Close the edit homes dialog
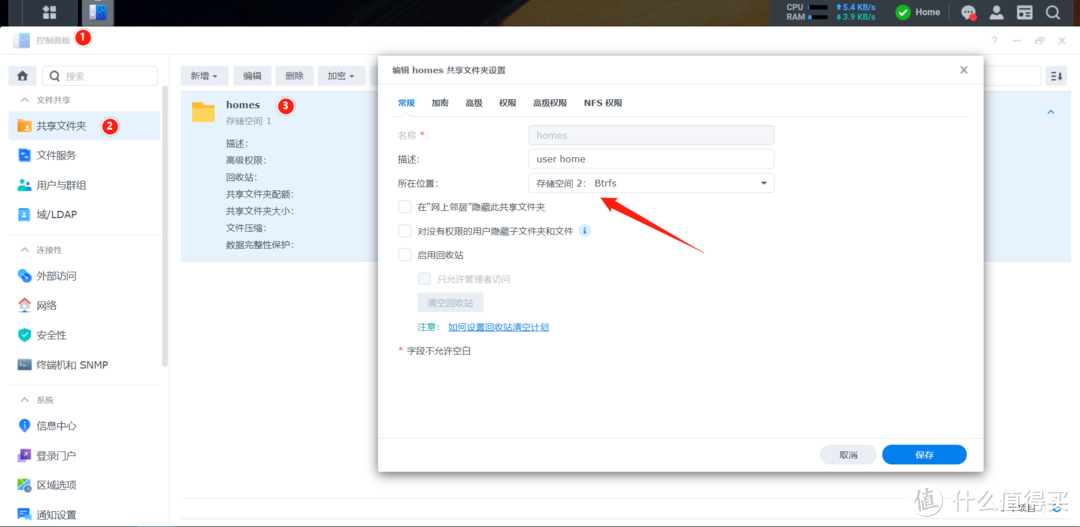This screenshot has height=527, width=1080. click(964, 70)
